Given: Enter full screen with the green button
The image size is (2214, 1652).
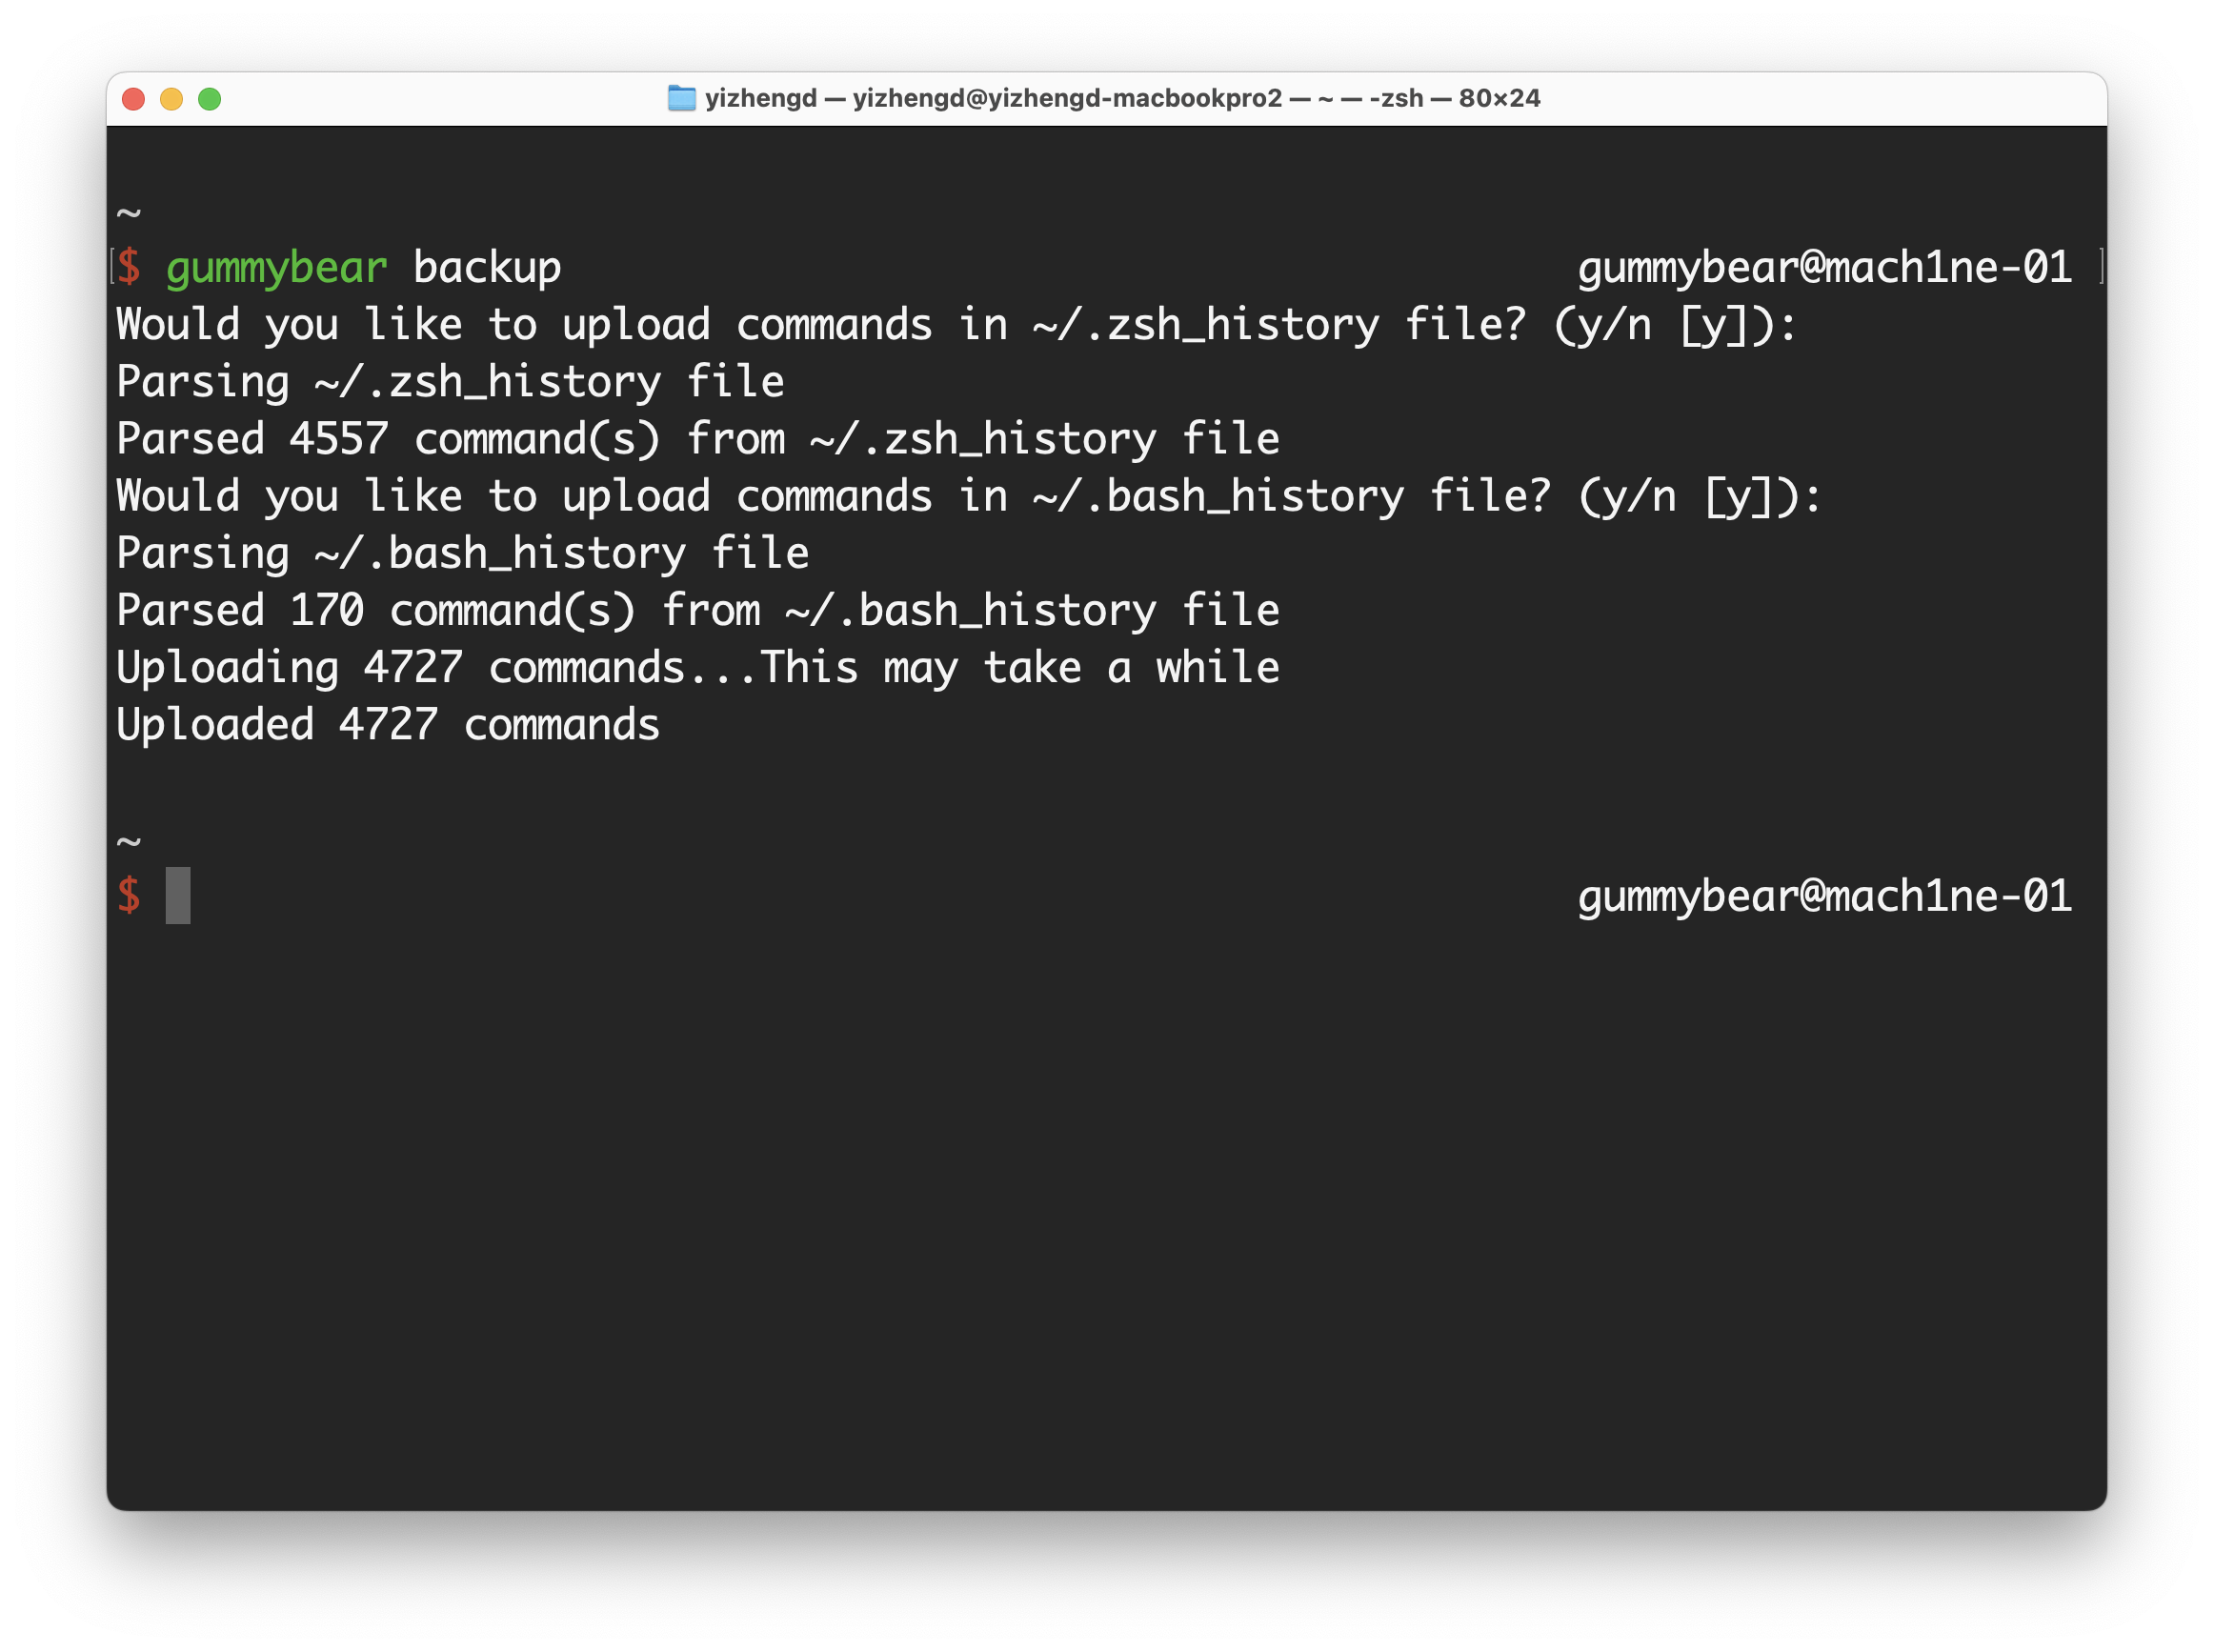Looking at the screenshot, I should coord(211,99).
